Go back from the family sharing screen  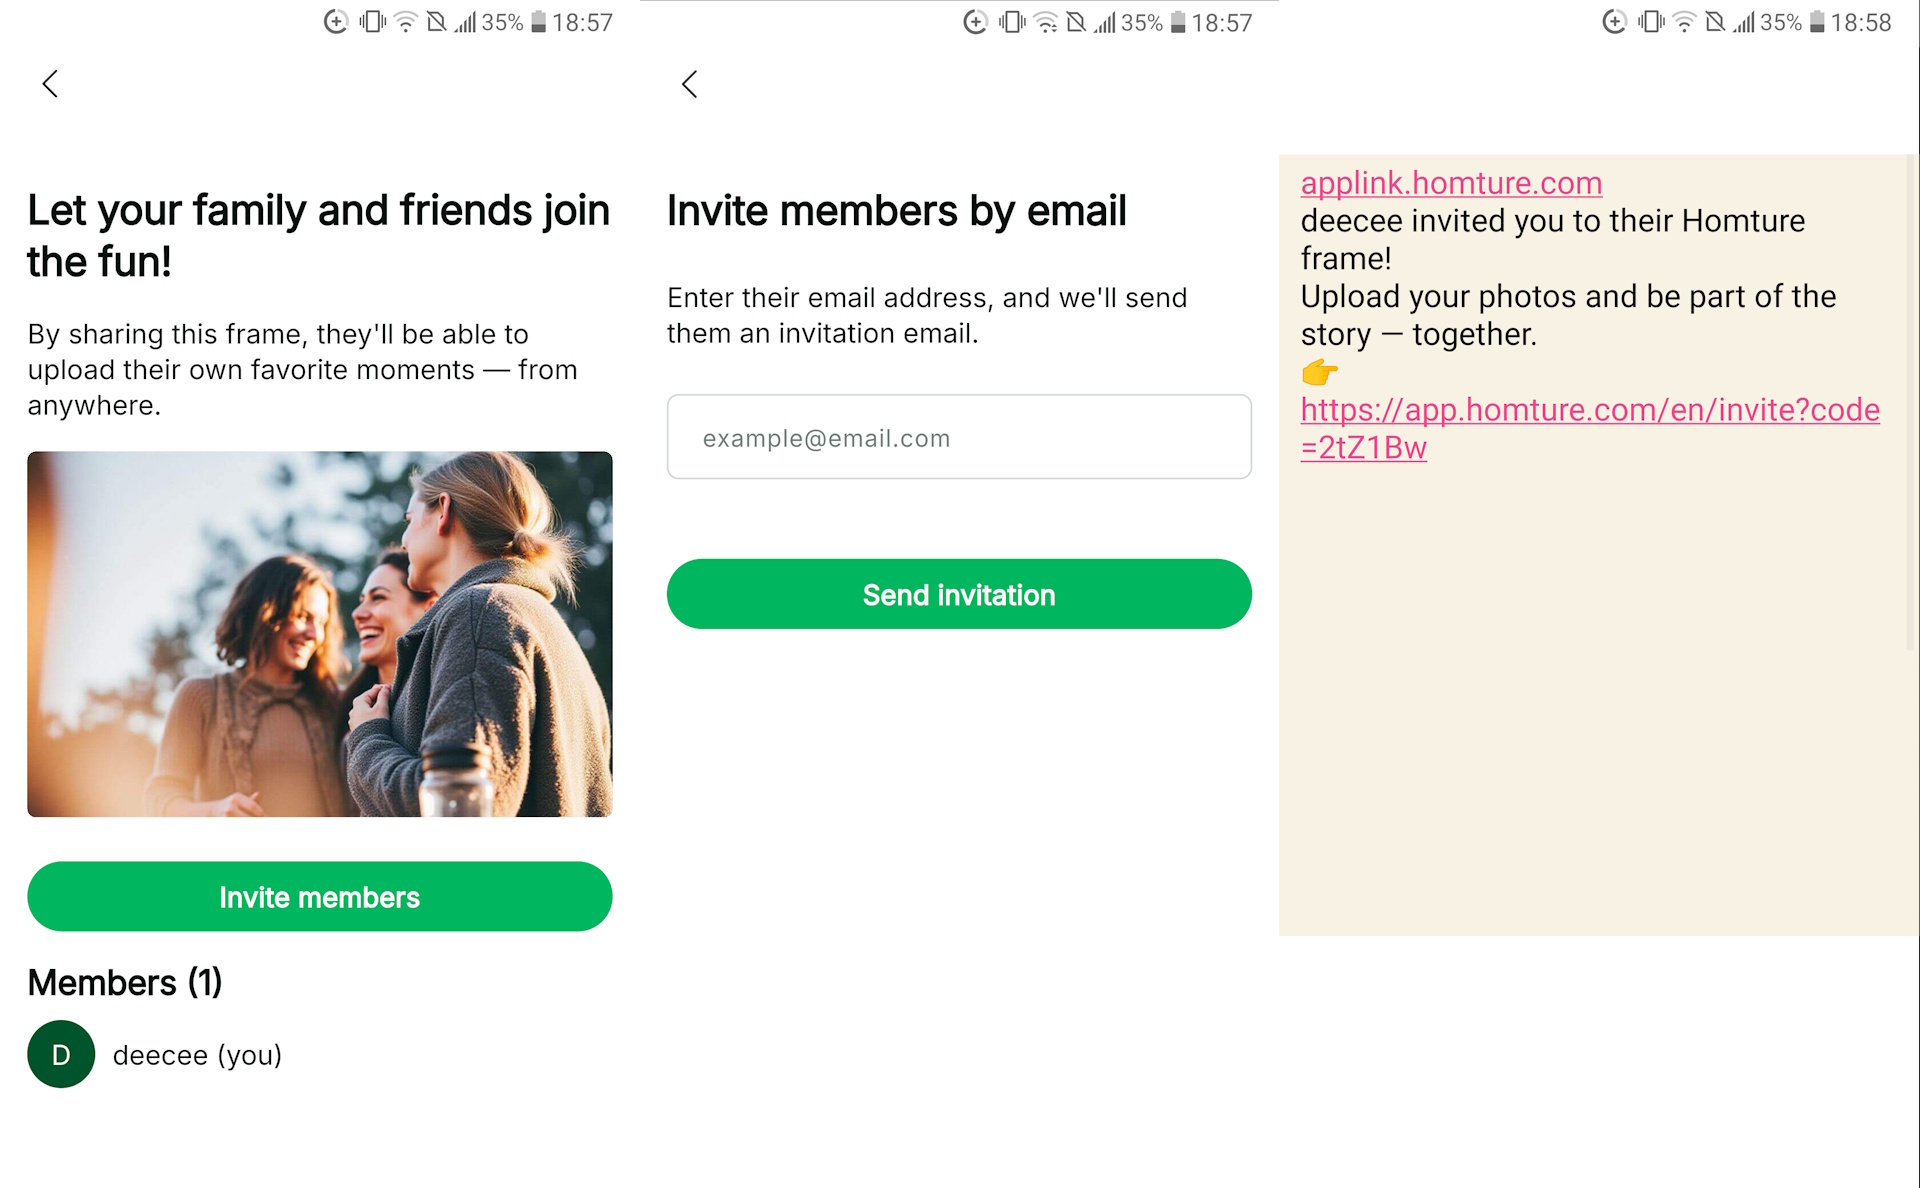point(50,84)
